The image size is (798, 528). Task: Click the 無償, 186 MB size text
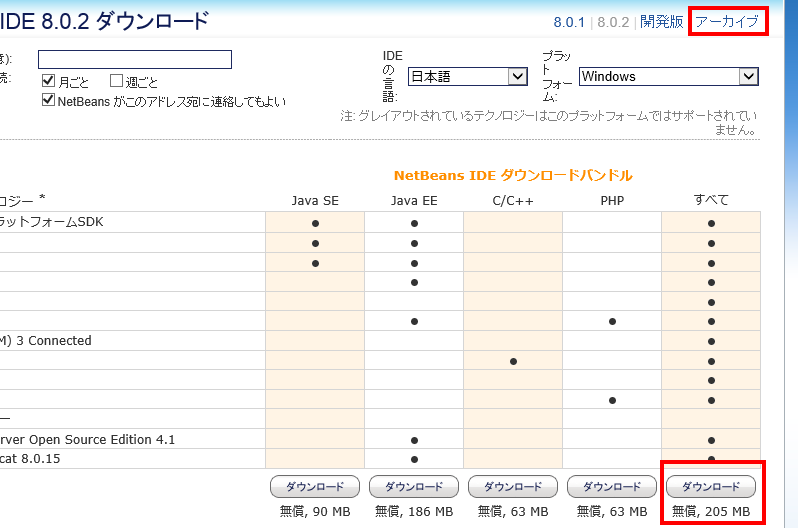tap(414, 511)
